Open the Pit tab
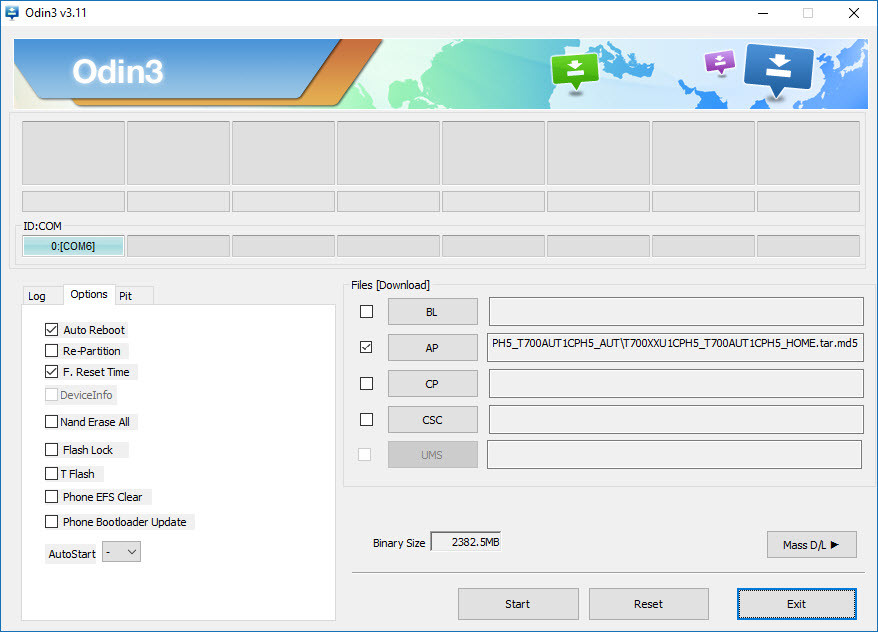Screen dimensions: 878x632 (126, 296)
